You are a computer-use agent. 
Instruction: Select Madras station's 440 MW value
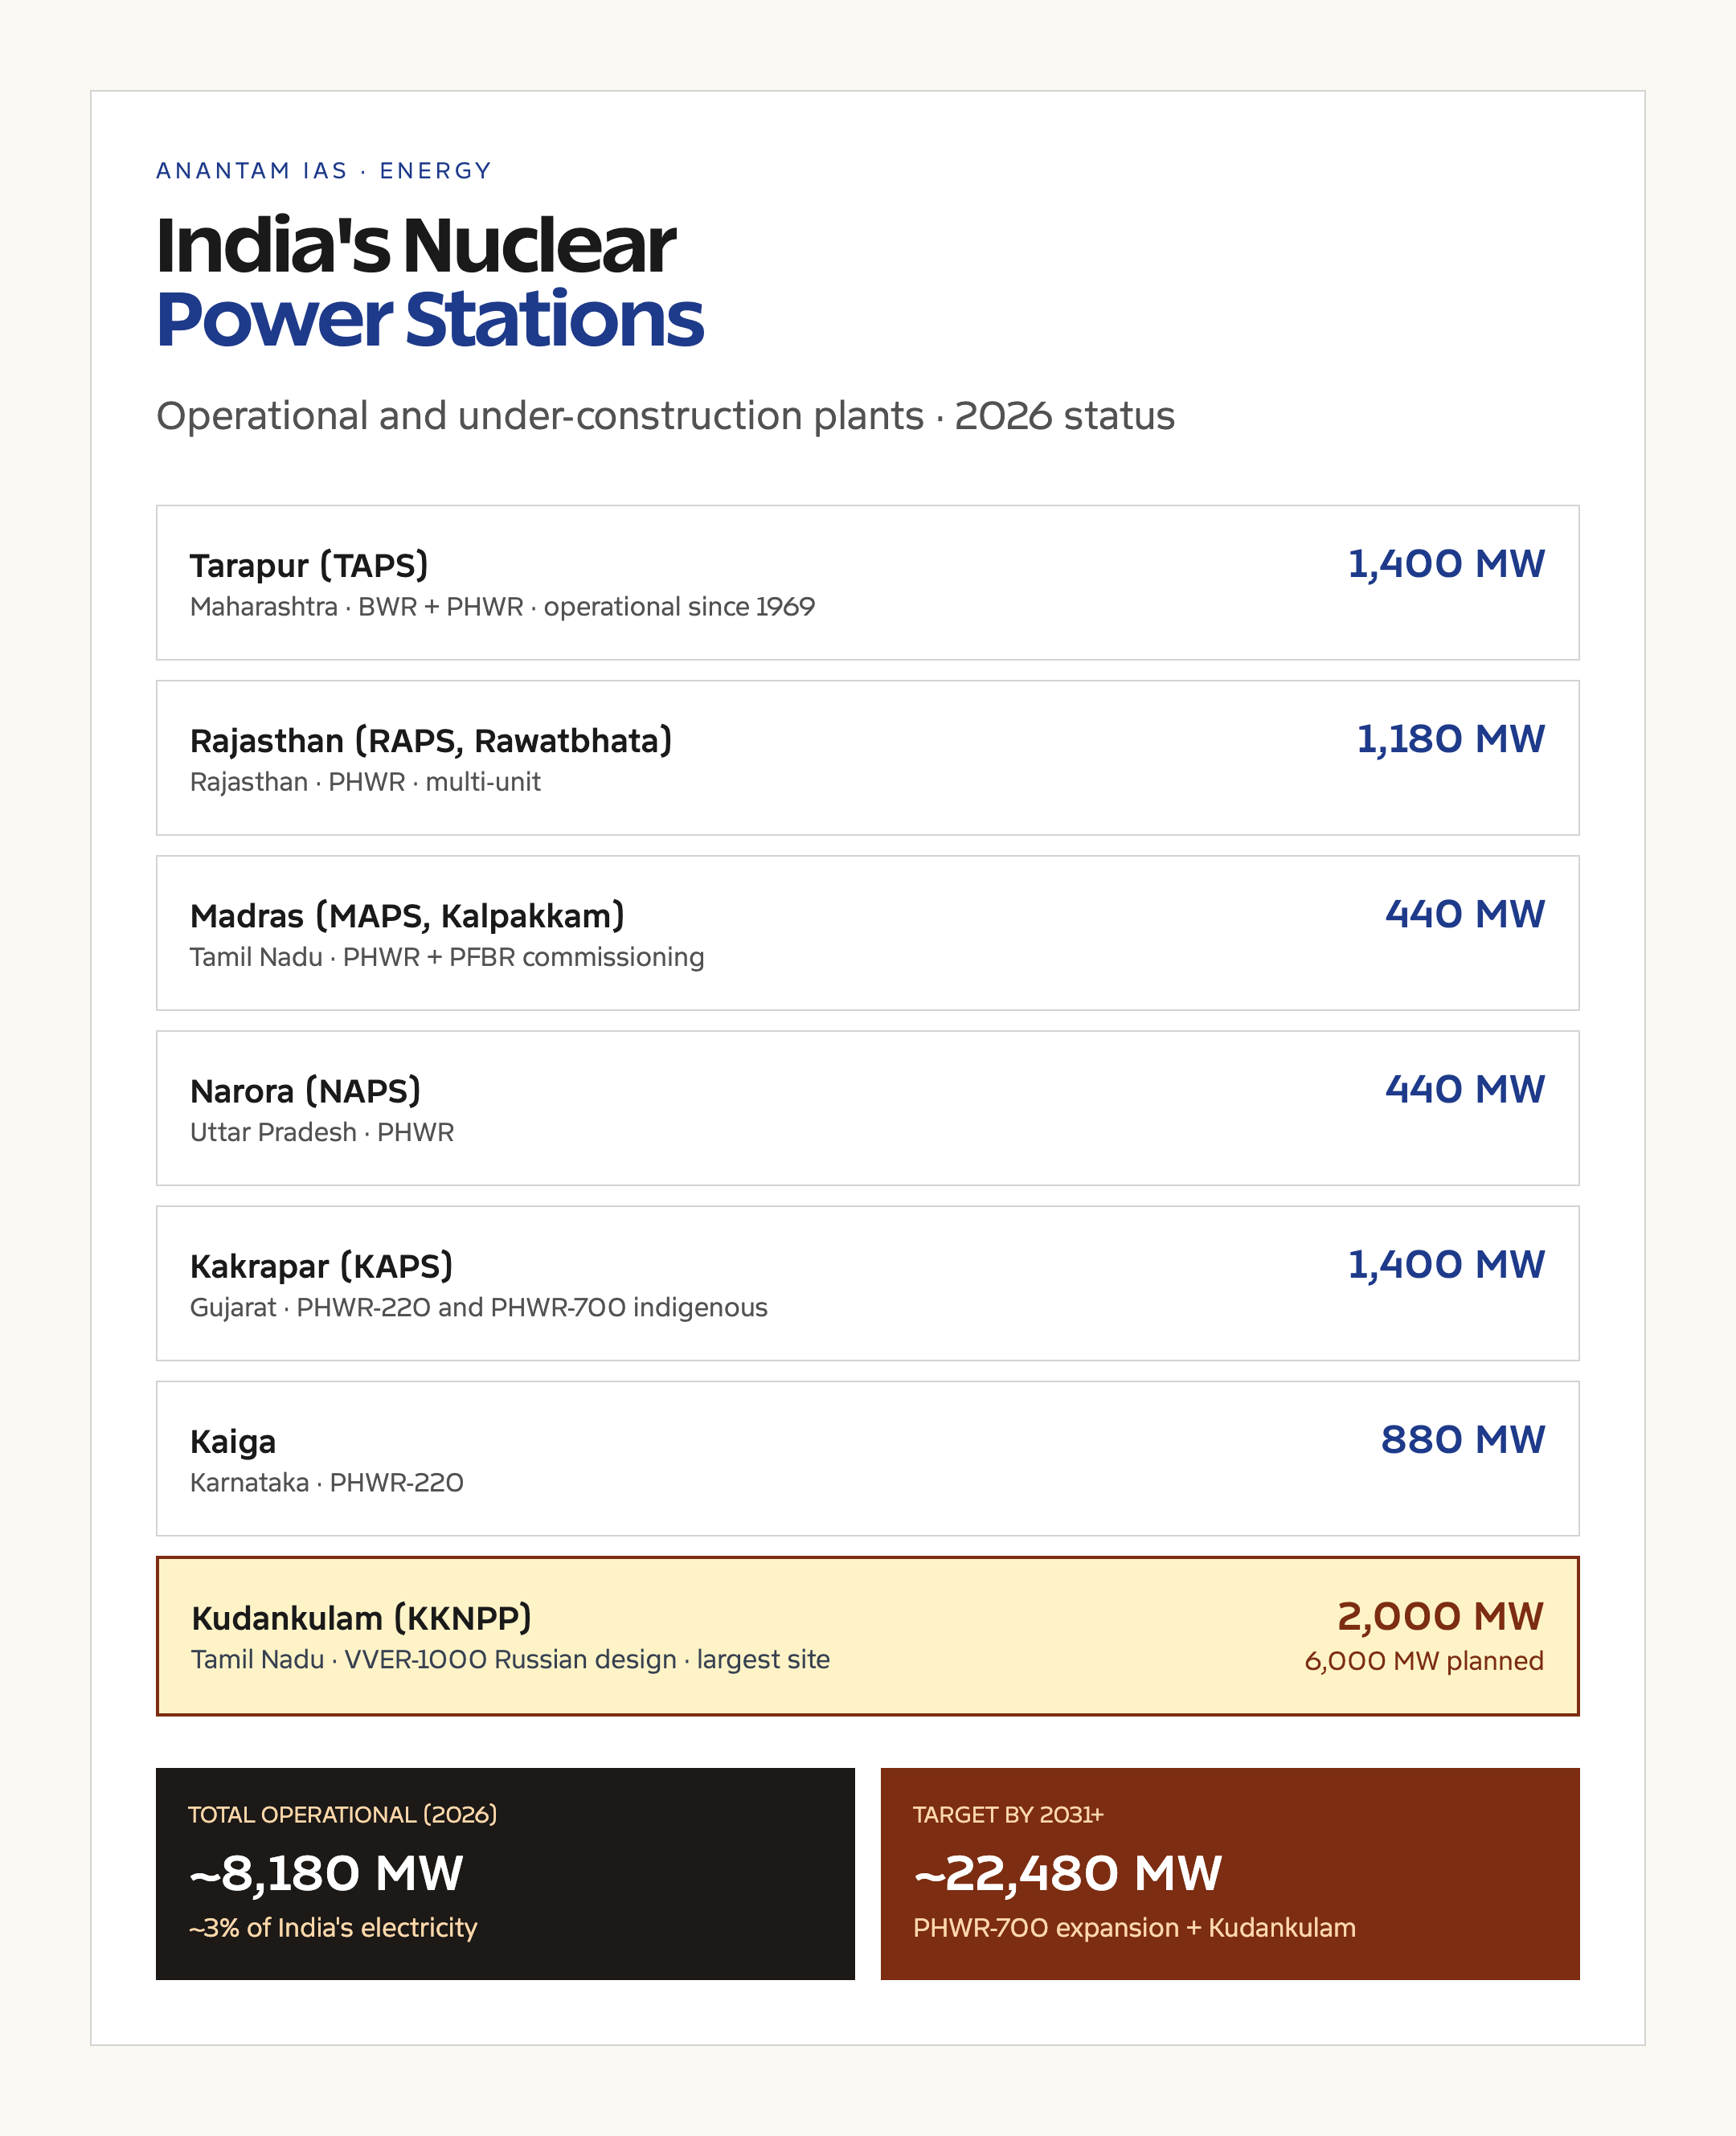(1465, 914)
